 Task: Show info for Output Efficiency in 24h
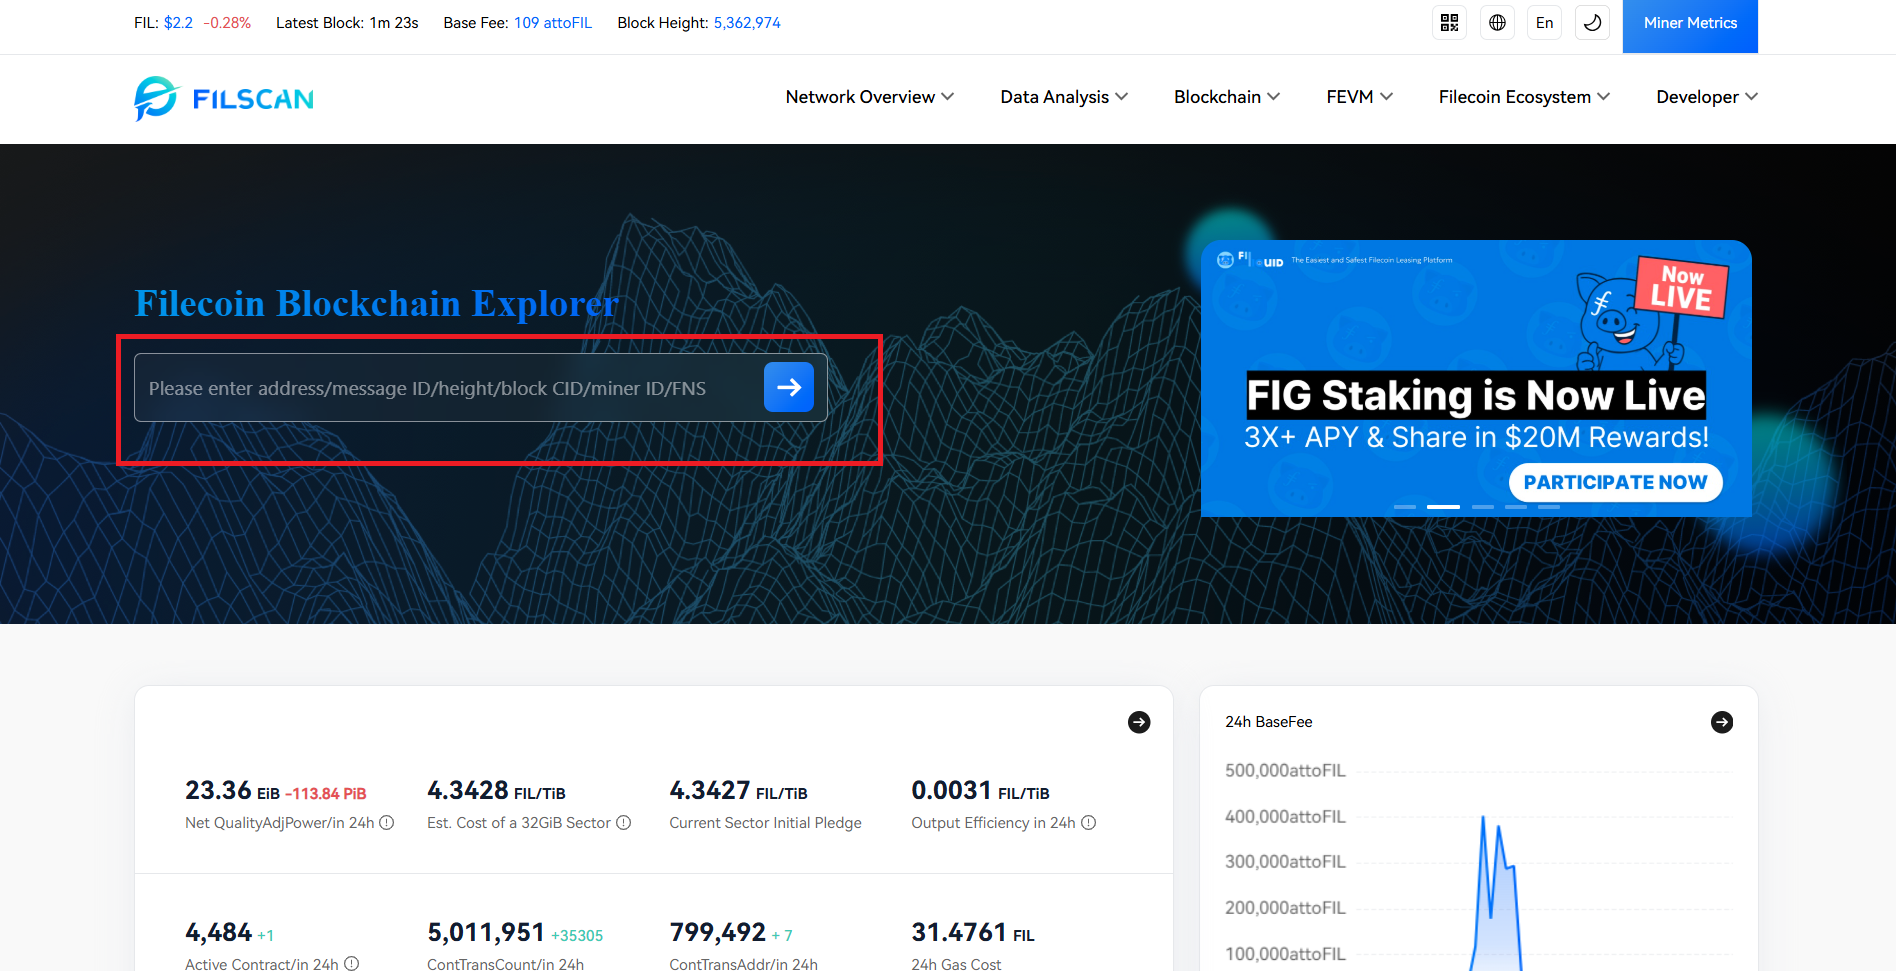(1089, 823)
